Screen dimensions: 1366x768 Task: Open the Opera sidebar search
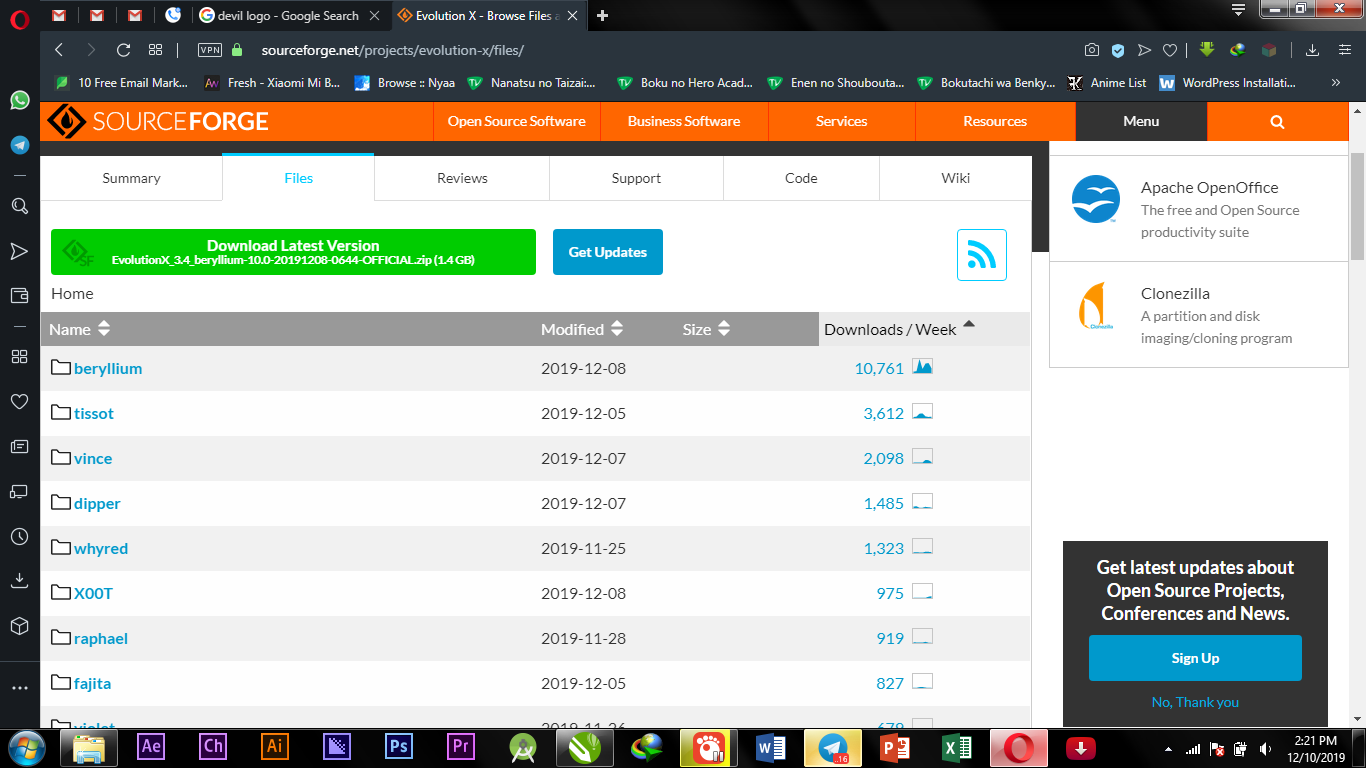(19, 206)
